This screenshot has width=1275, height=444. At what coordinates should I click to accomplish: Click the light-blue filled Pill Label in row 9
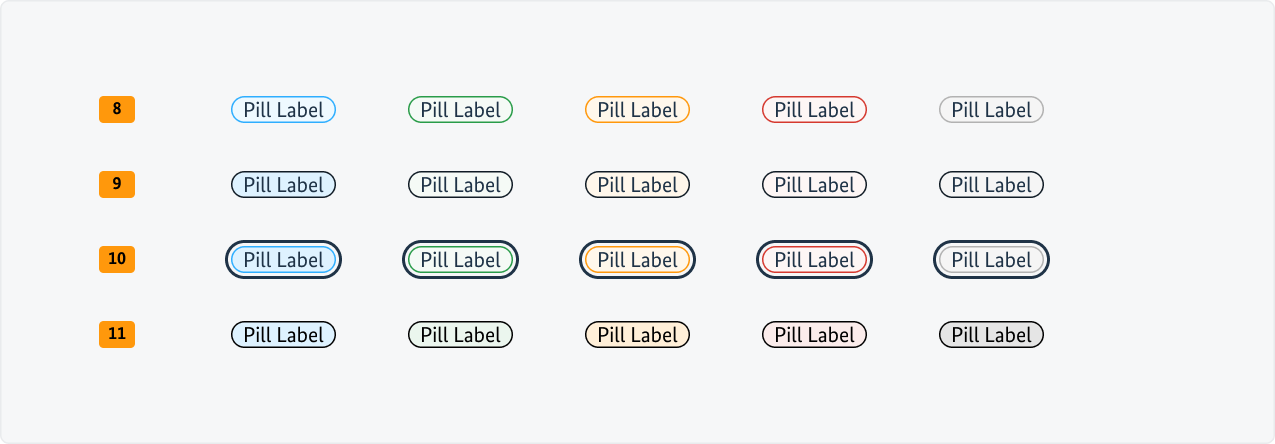[283, 185]
